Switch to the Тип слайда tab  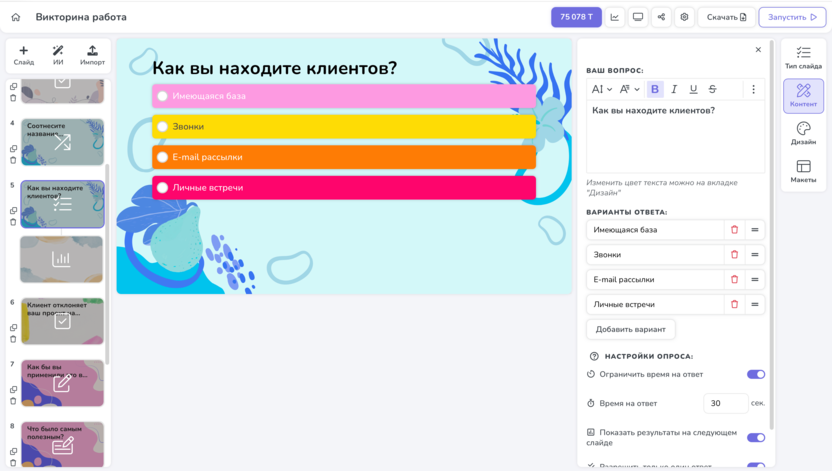[x=803, y=58]
